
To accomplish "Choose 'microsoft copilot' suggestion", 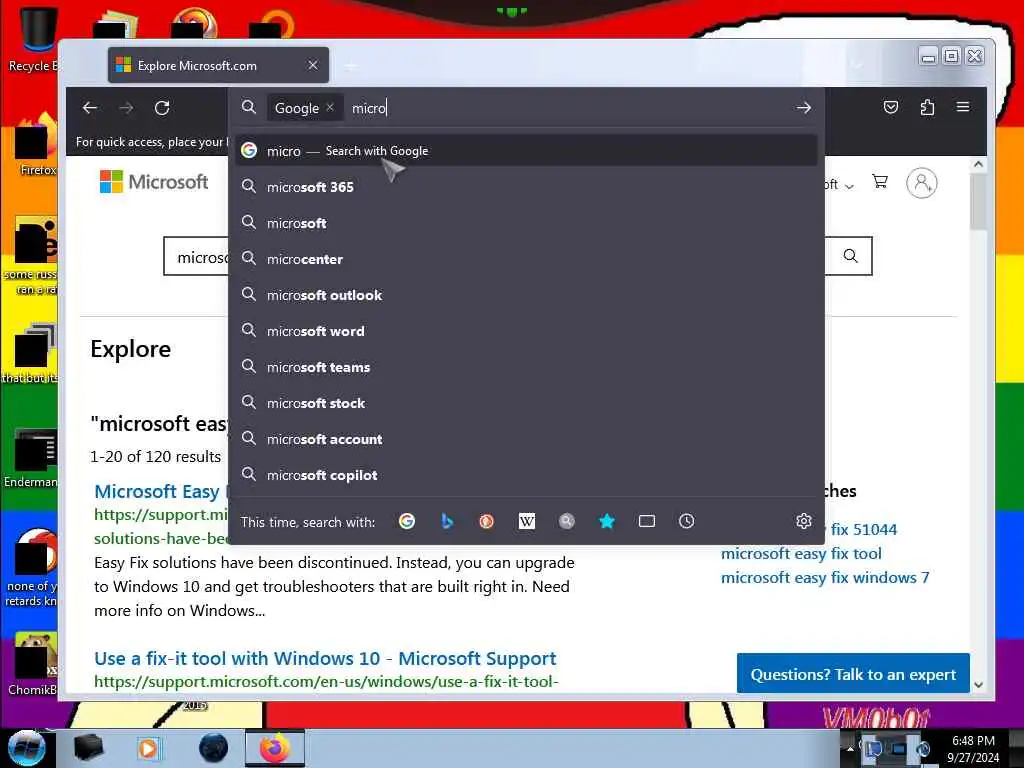I will tap(526, 475).
